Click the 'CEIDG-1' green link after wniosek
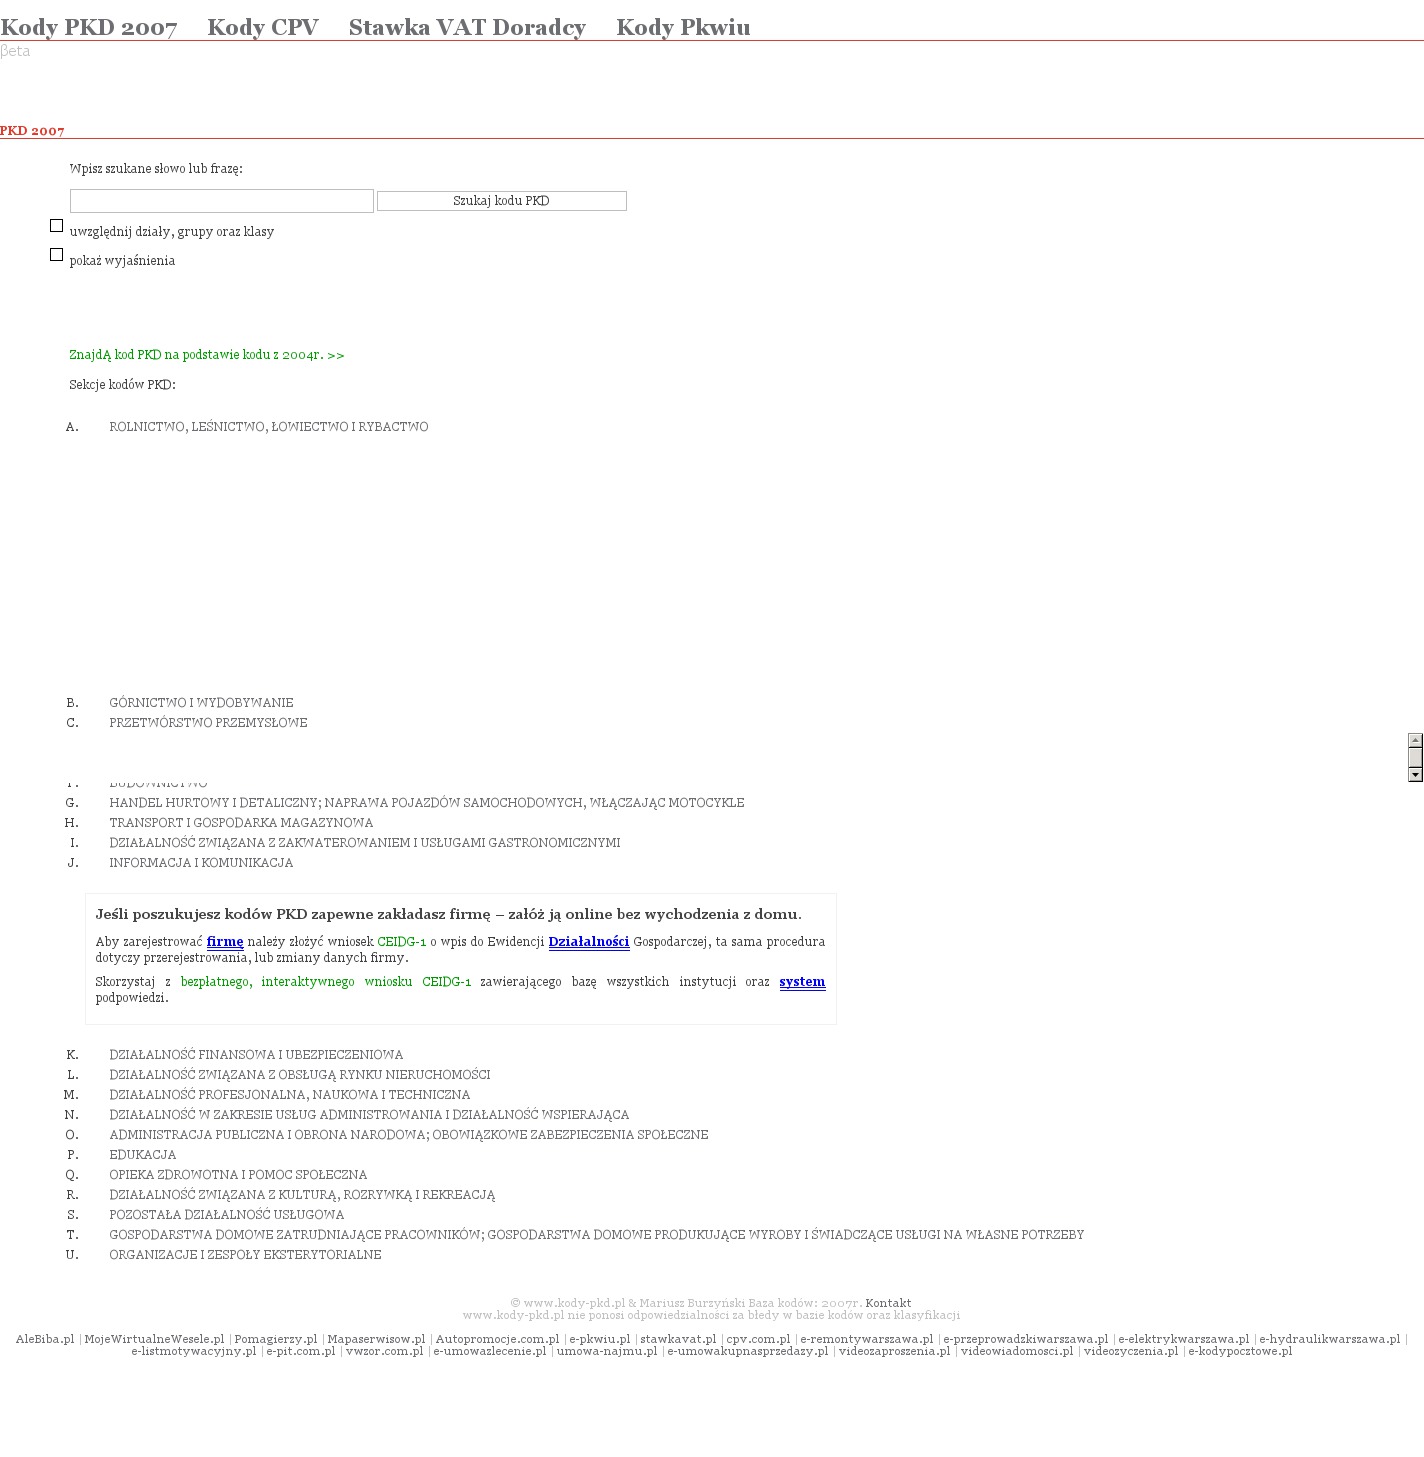The height and width of the screenshot is (1457, 1424). tap(401, 942)
